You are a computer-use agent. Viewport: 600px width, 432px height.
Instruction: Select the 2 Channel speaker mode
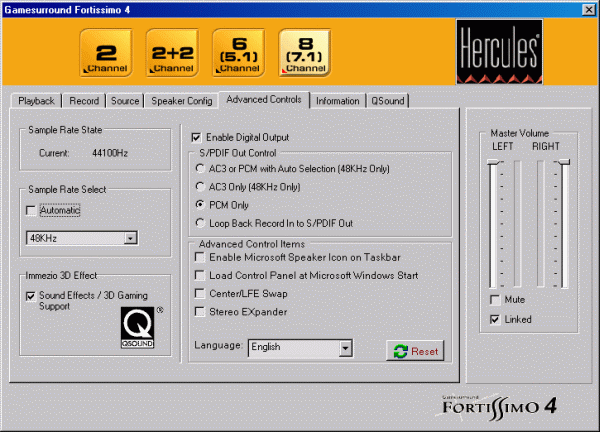tap(106, 53)
